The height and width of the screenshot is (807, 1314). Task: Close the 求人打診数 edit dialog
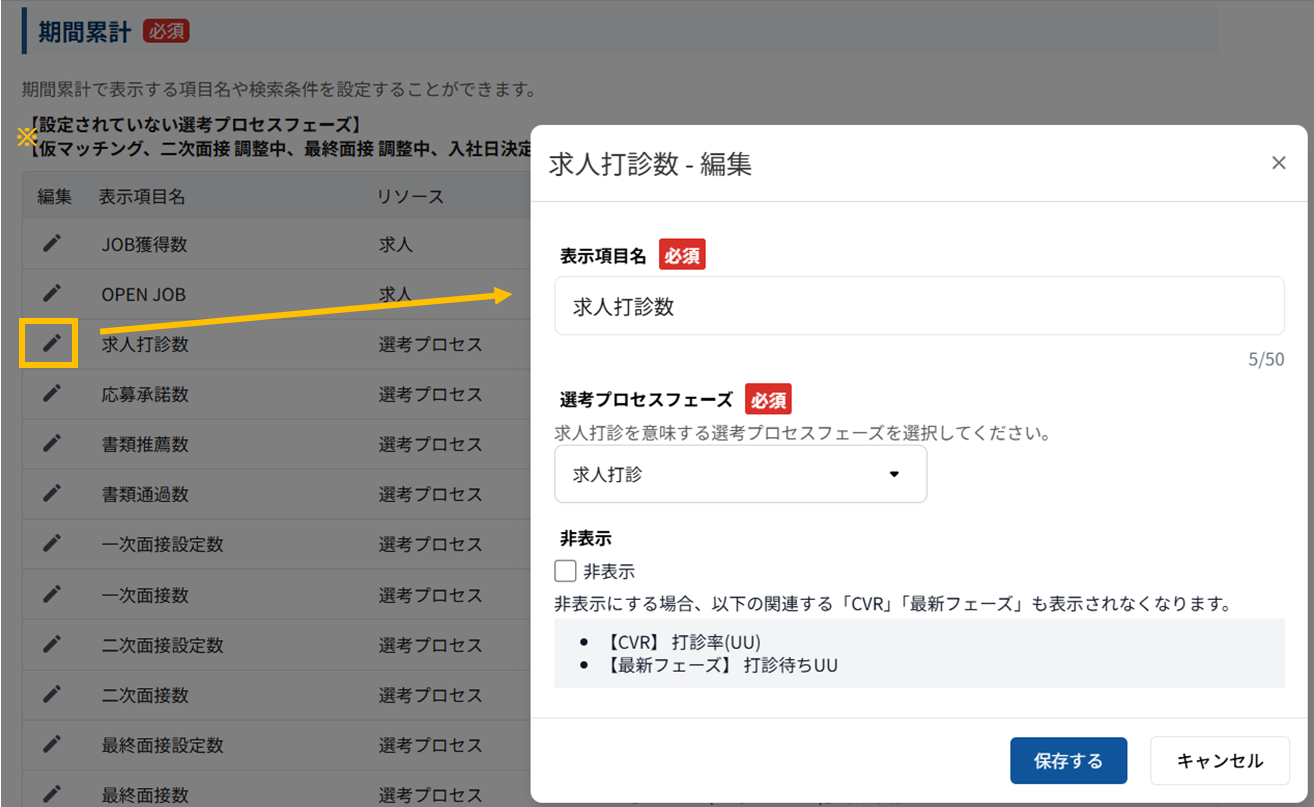pos(1278,163)
